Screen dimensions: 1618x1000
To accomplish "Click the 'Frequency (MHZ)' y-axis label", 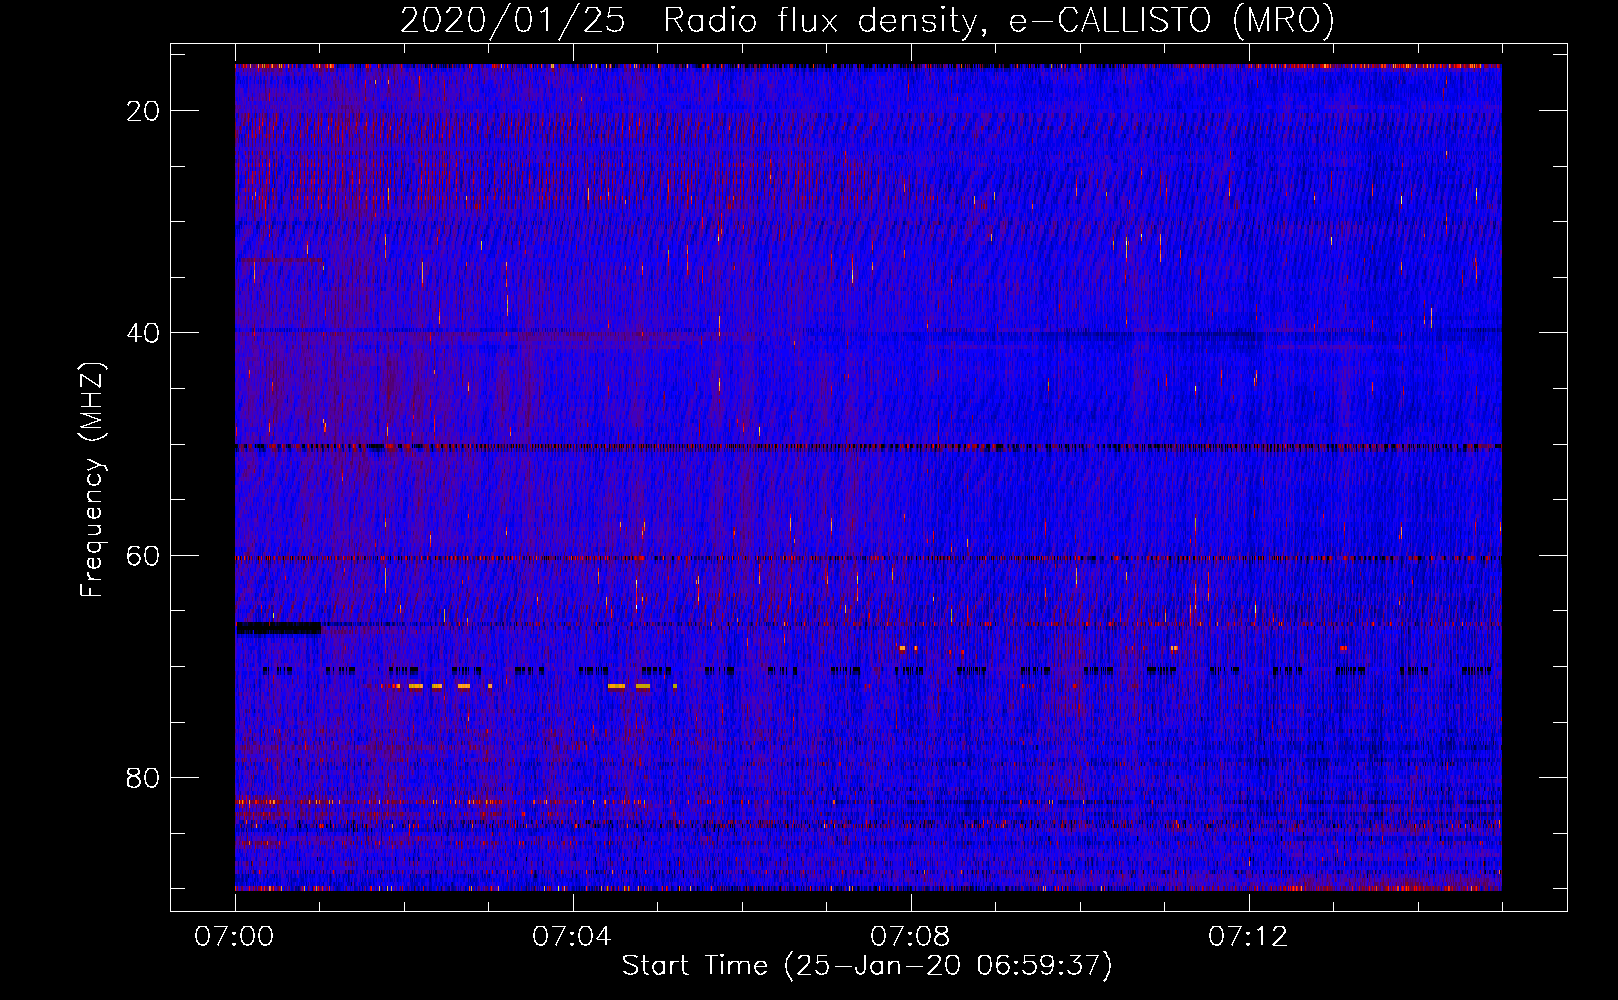I will [x=92, y=480].
